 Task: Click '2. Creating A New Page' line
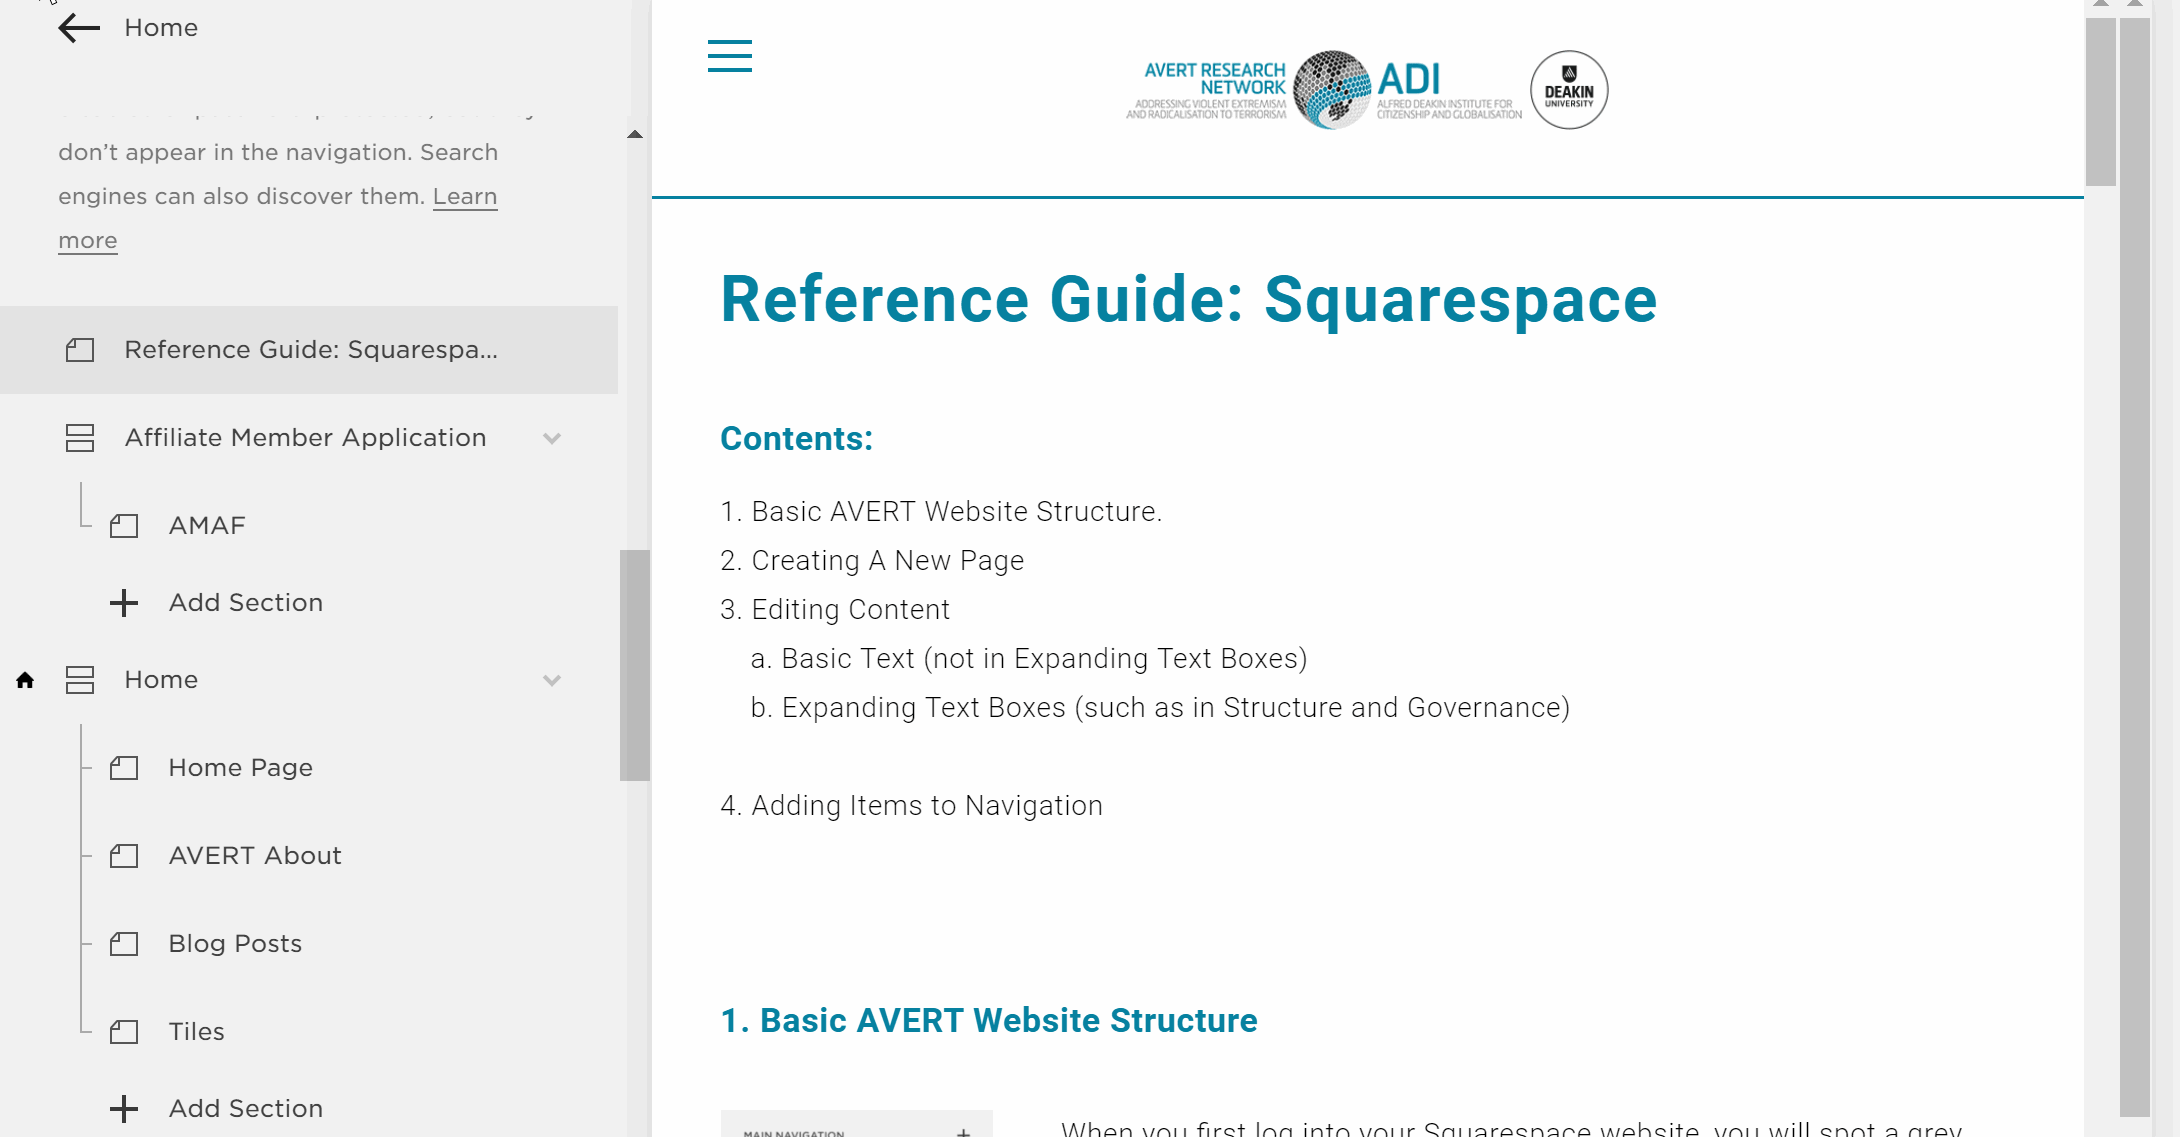(872, 561)
